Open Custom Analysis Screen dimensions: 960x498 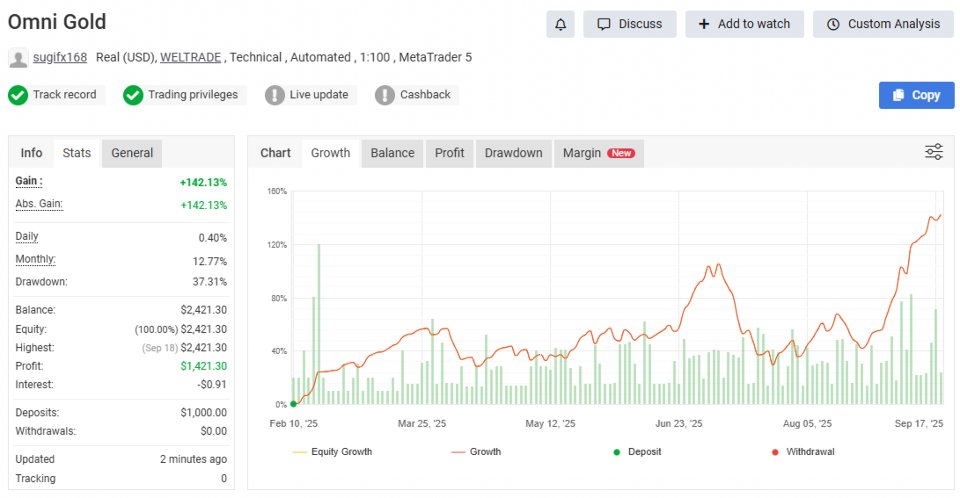(883, 25)
